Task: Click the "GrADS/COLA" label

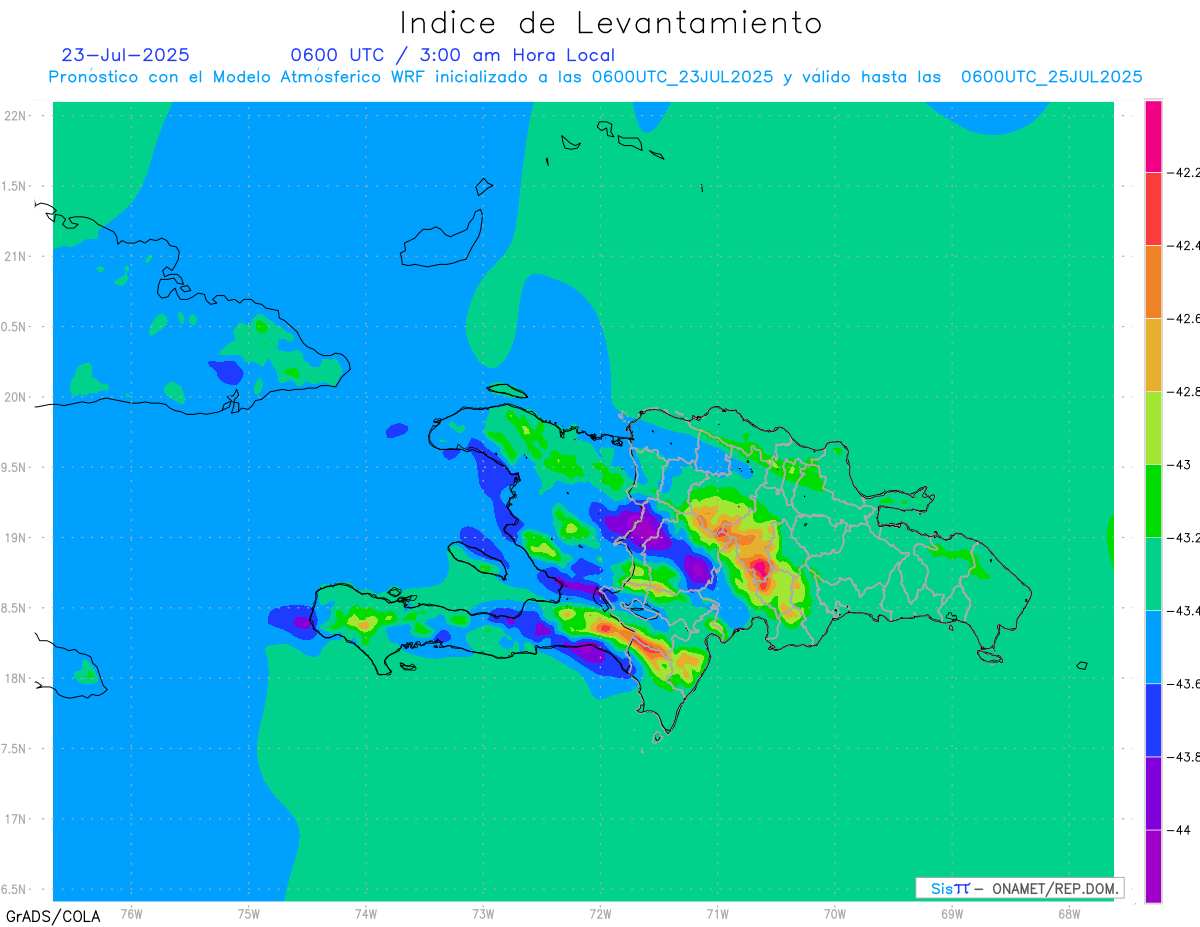Action: tap(53, 916)
